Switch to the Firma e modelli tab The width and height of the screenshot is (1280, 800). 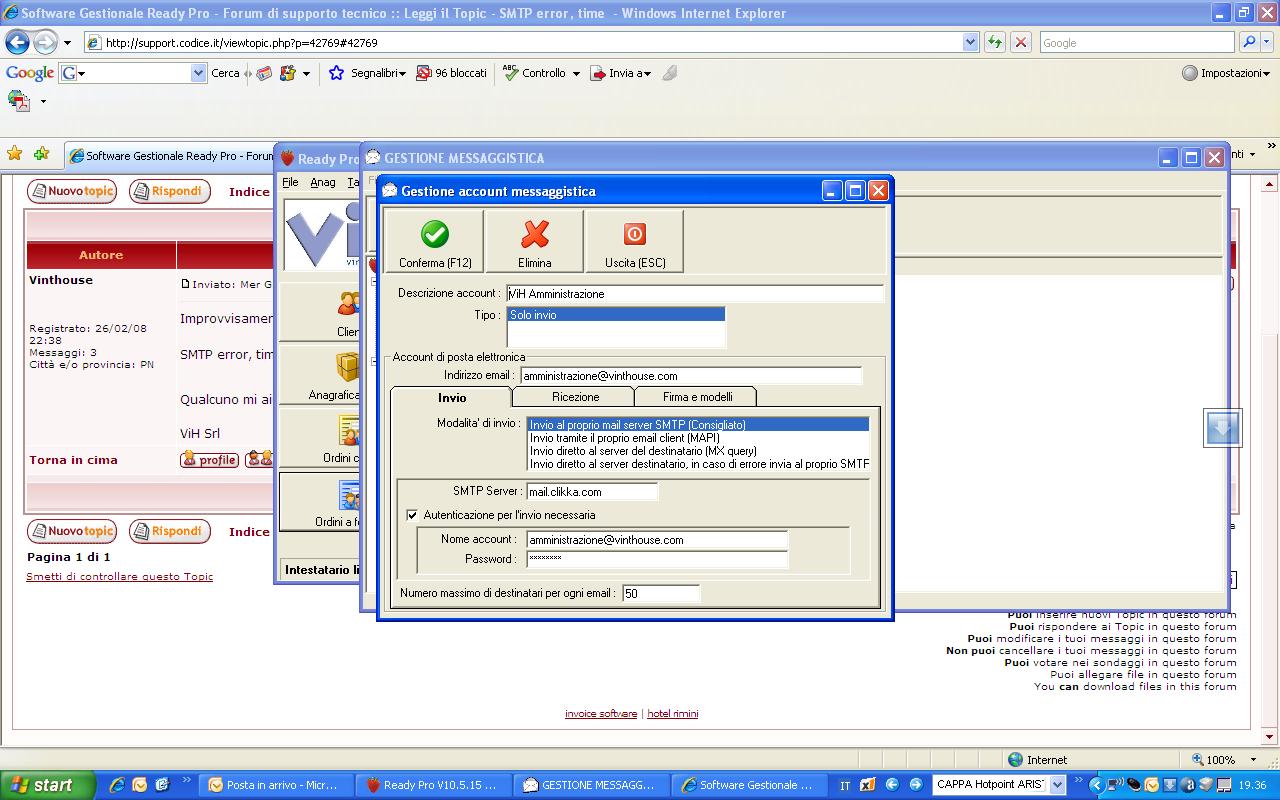point(697,397)
